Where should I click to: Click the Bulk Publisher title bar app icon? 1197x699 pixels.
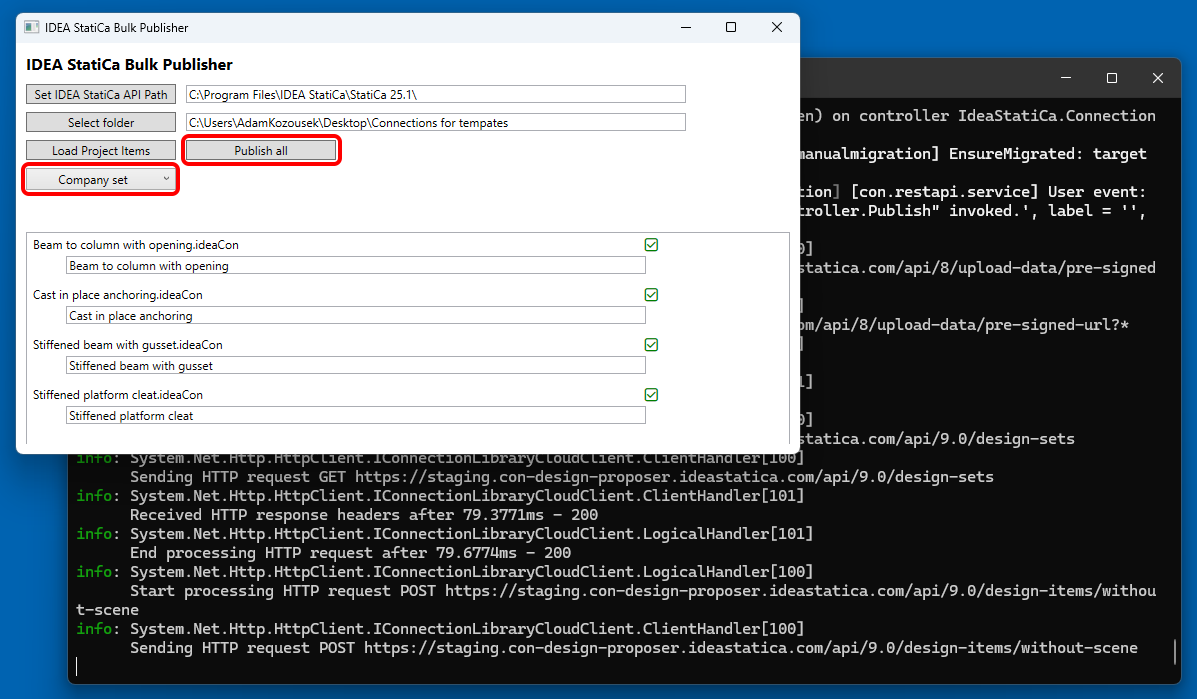pos(32,28)
